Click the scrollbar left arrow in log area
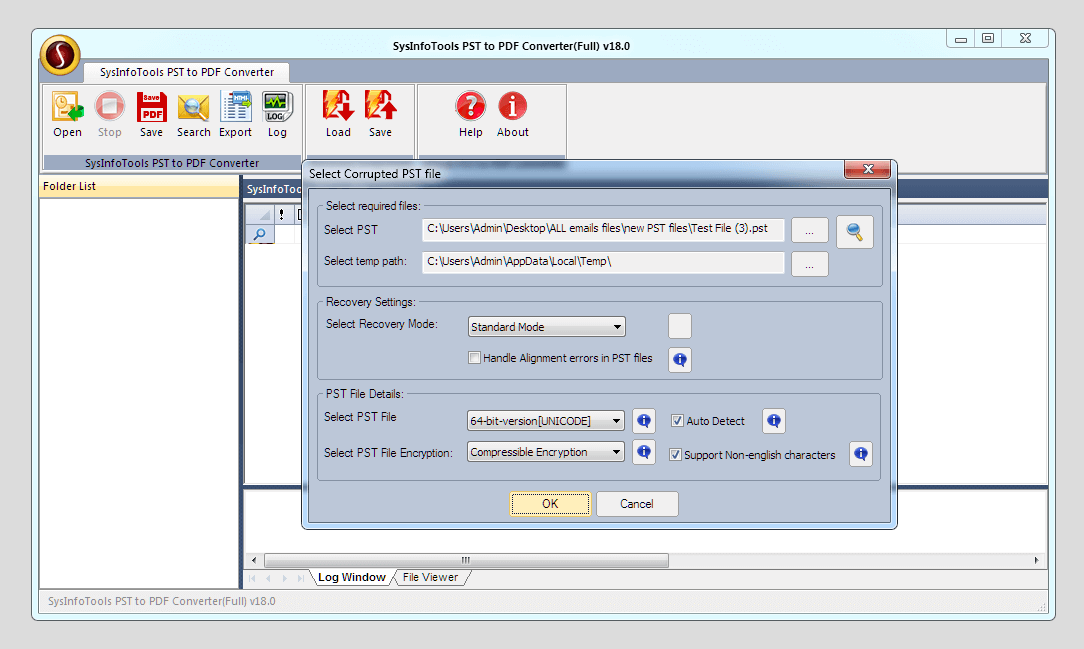This screenshot has height=649, width=1084. click(x=254, y=560)
